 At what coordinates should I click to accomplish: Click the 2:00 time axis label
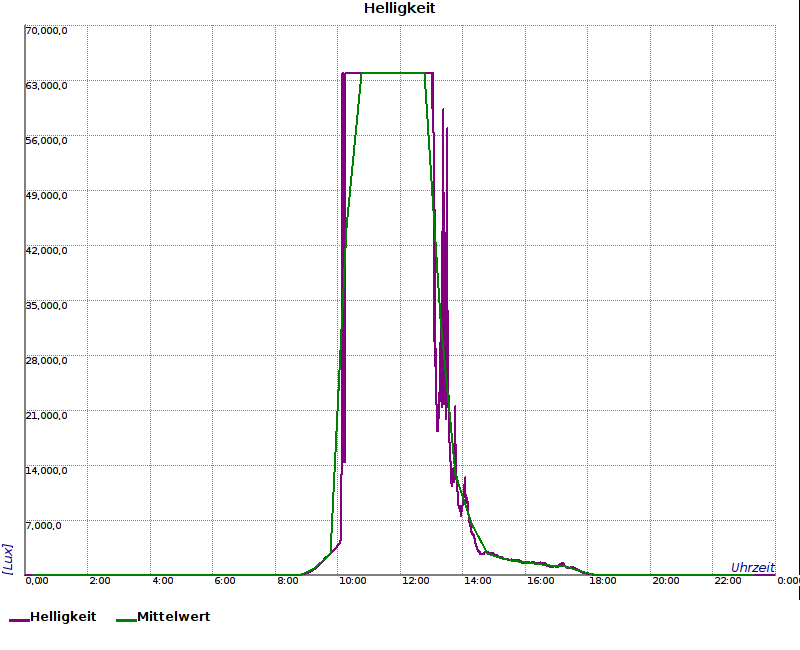[99, 581]
